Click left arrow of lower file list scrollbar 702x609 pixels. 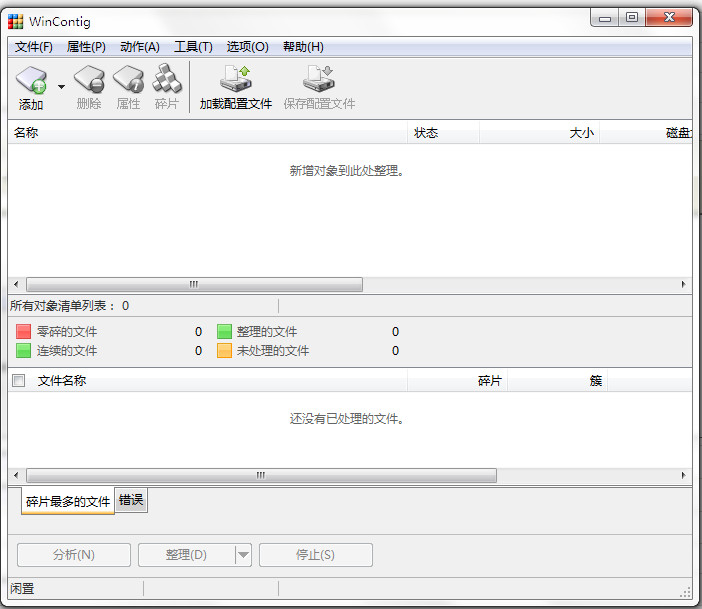tap(17, 475)
